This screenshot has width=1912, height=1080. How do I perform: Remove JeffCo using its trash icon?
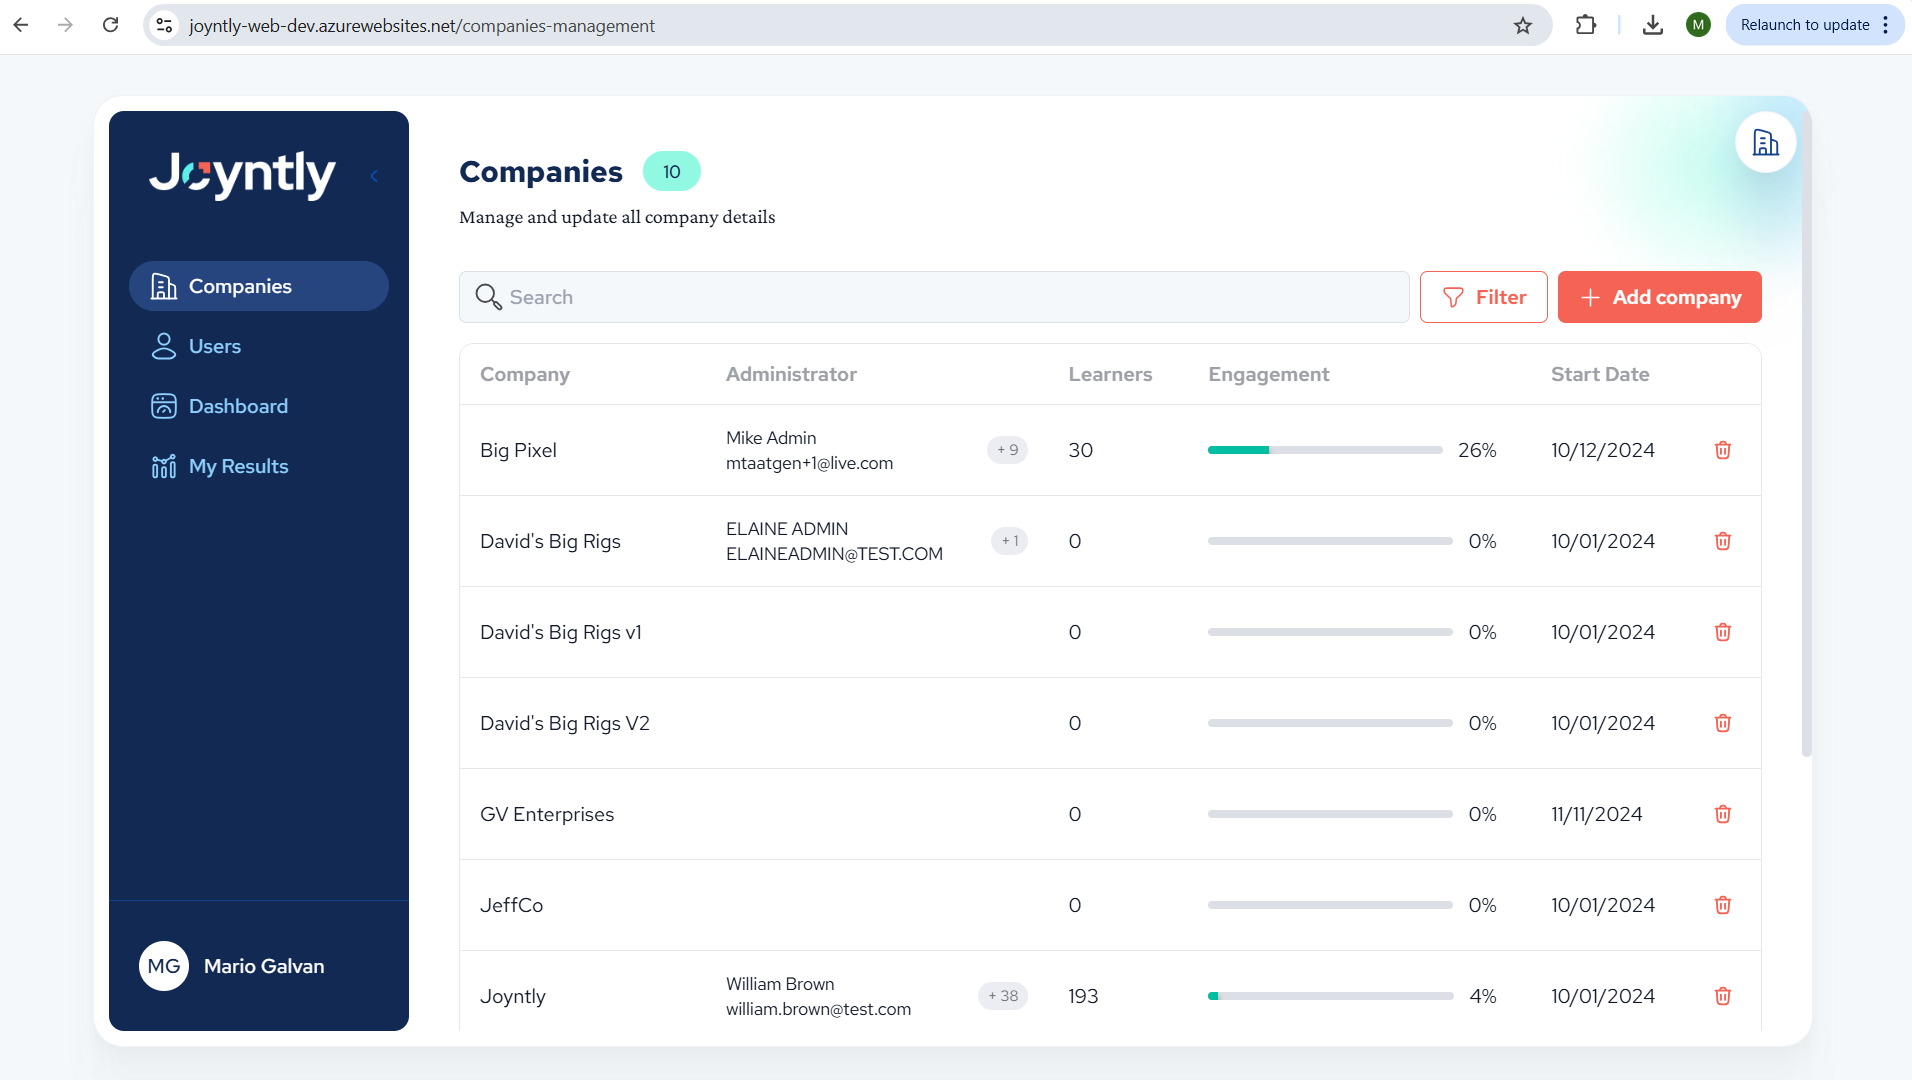pyautogui.click(x=1722, y=905)
